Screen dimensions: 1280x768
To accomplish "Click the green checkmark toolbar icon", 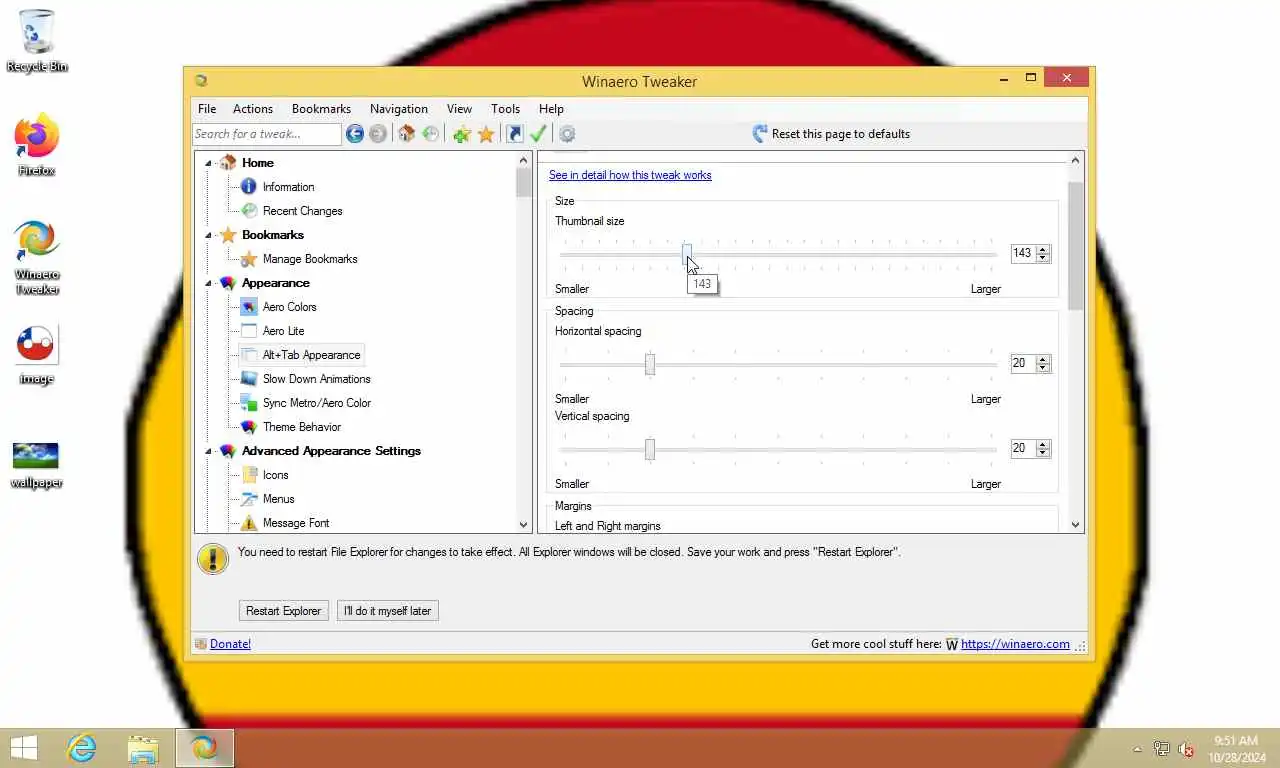I will point(538,134).
